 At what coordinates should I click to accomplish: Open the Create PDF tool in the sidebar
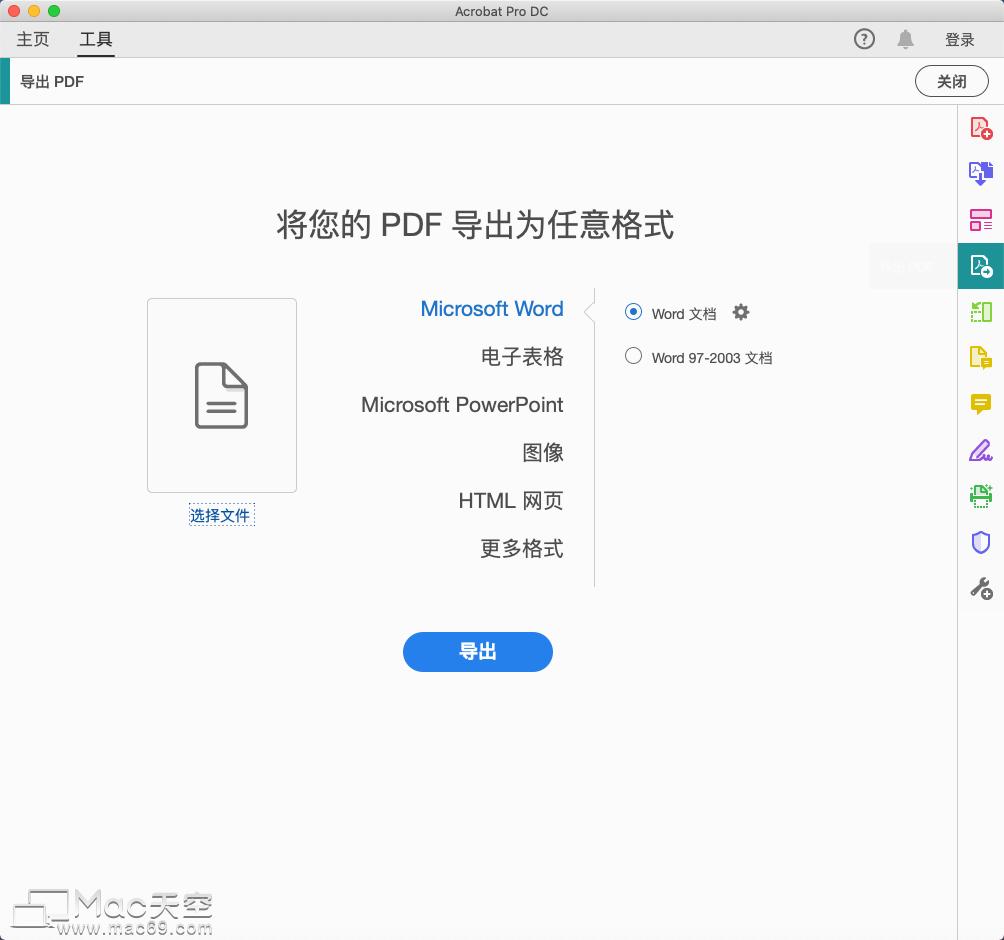tap(982, 130)
